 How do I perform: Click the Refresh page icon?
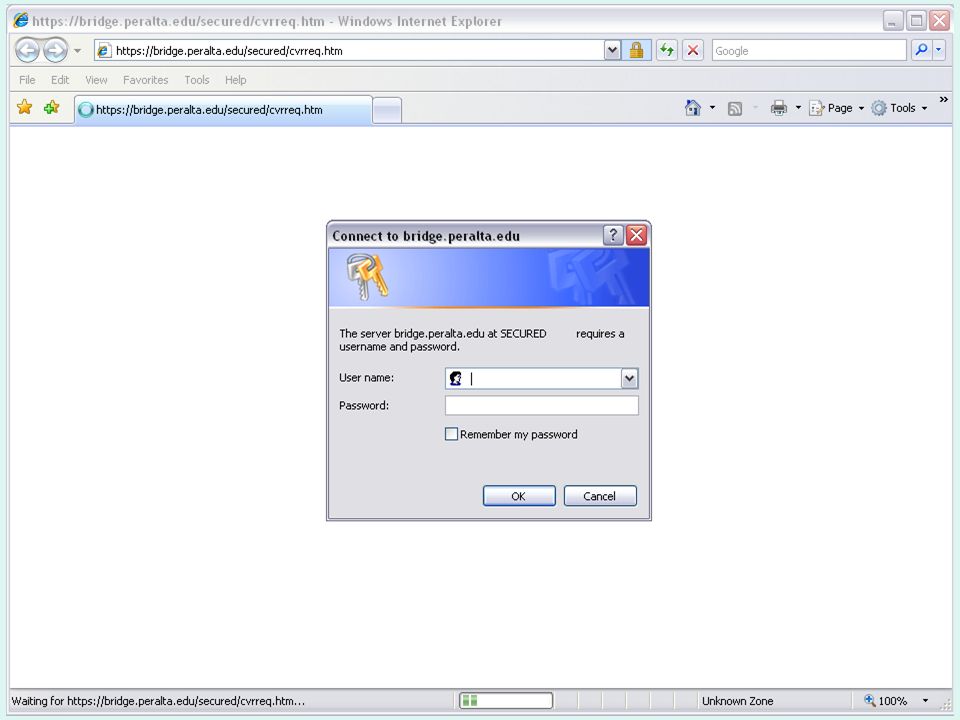pos(667,51)
